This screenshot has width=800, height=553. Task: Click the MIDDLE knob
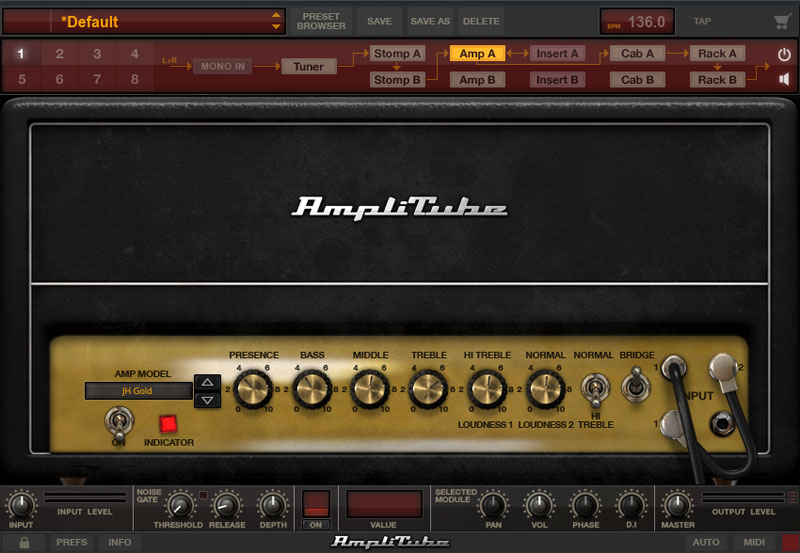(x=370, y=390)
